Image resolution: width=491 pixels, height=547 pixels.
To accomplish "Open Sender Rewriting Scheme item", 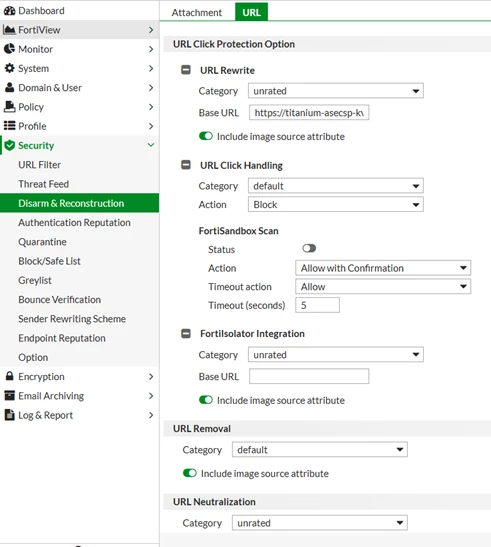I will point(72,319).
